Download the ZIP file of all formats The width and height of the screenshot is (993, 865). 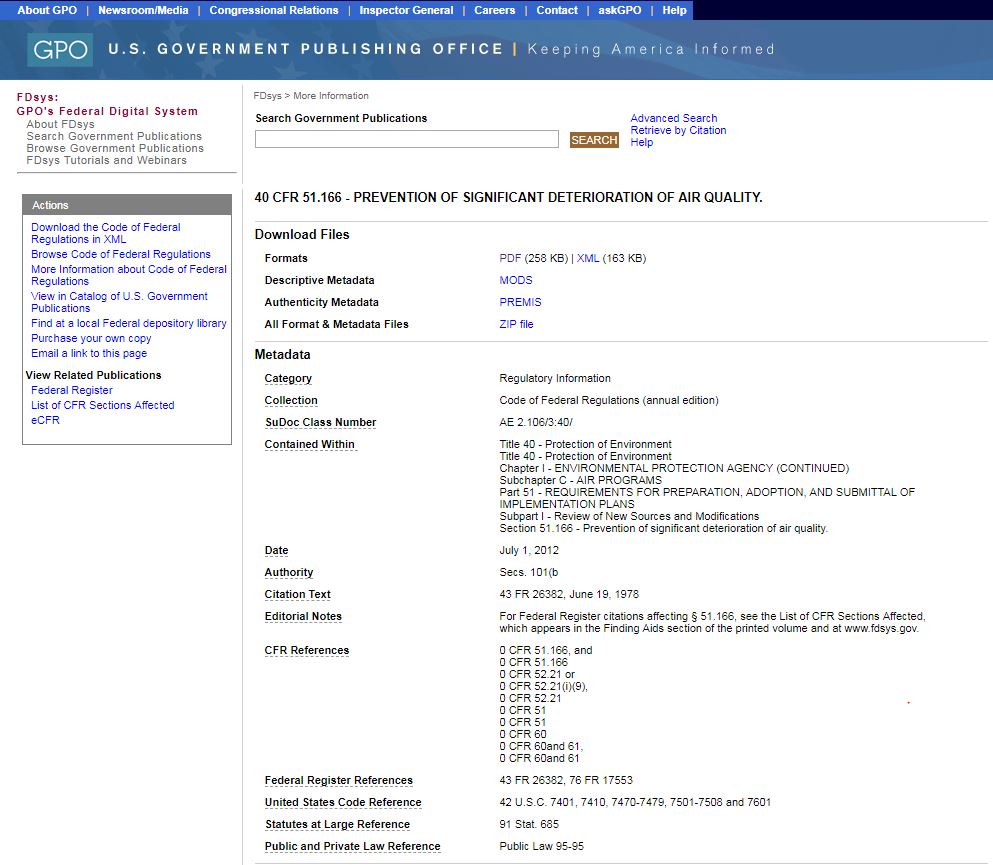tap(517, 323)
